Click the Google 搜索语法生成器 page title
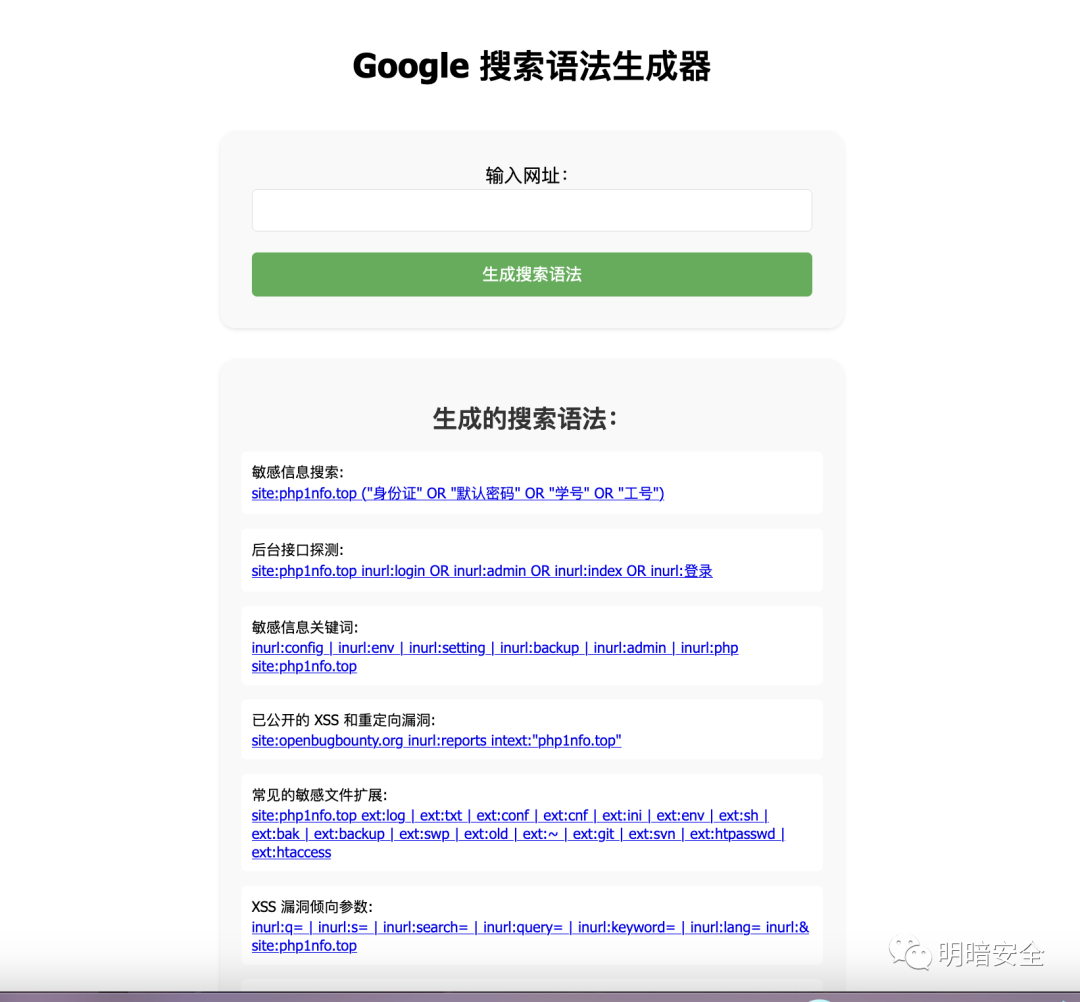This screenshot has width=1080, height=1002. (x=532, y=67)
